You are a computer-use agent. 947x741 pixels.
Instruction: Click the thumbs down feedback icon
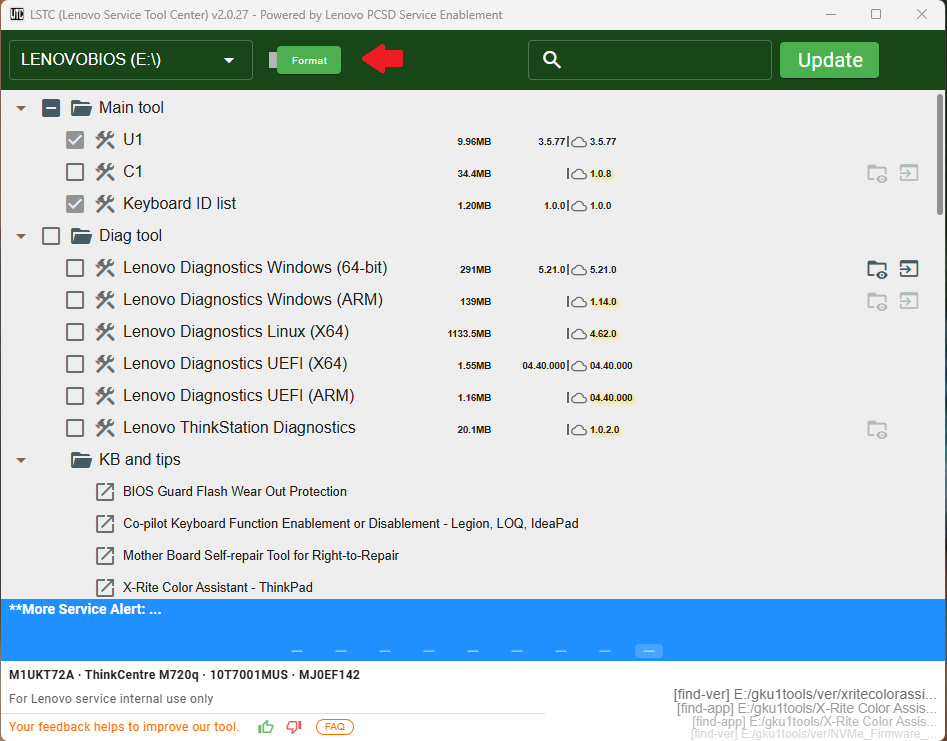294,727
